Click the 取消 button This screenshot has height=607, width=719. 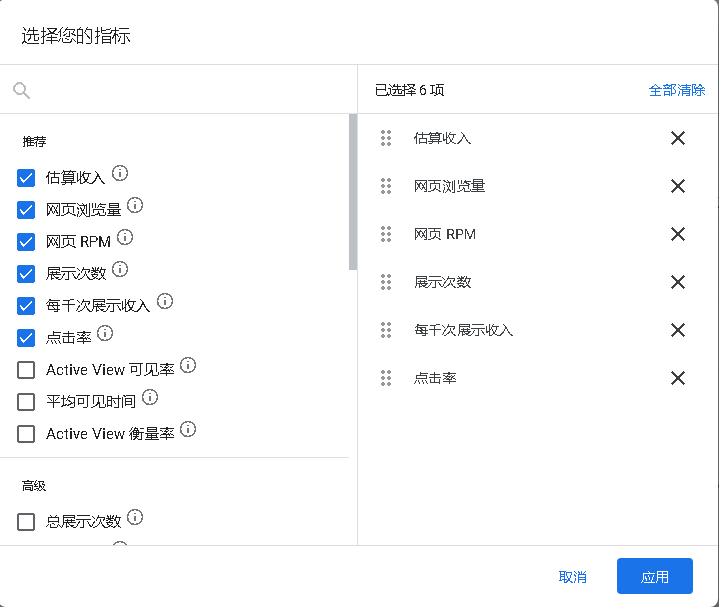pos(573,577)
